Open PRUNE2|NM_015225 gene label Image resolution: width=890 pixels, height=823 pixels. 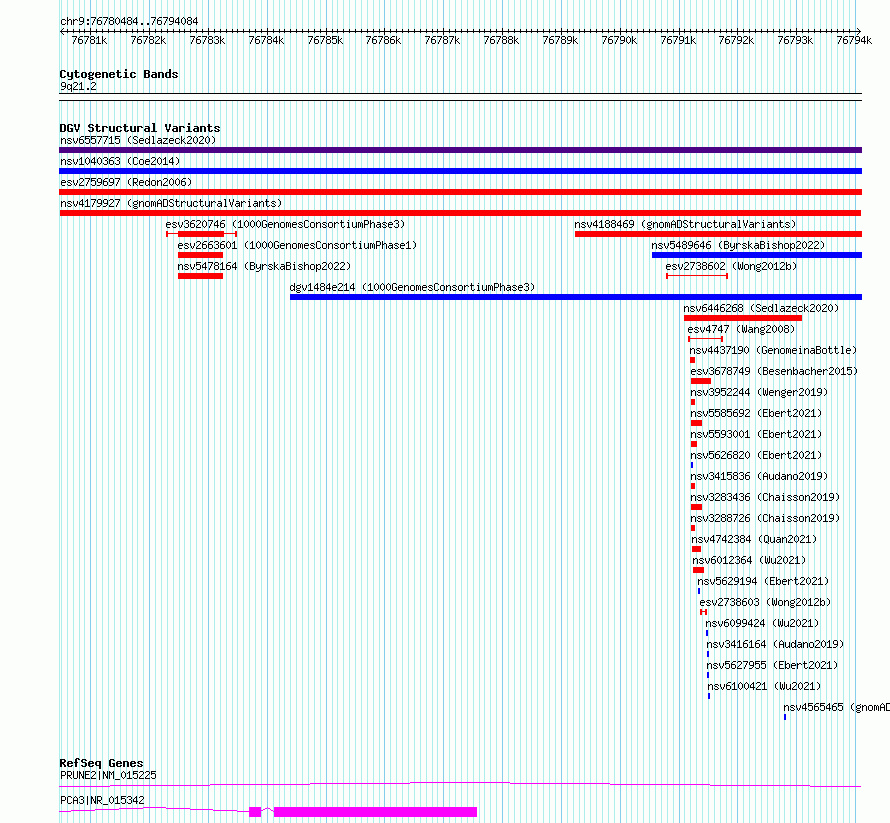point(108,775)
